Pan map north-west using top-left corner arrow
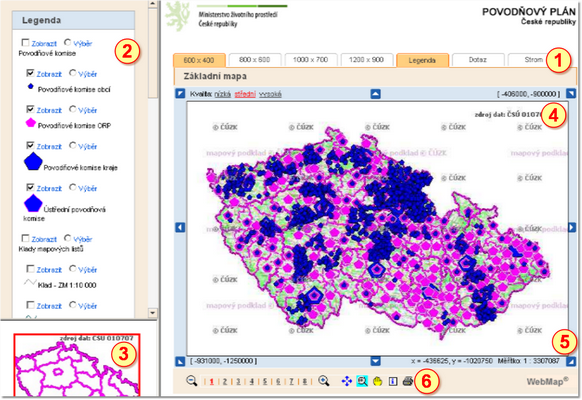Image resolution: width=582 pixels, height=400 pixels. coord(180,94)
